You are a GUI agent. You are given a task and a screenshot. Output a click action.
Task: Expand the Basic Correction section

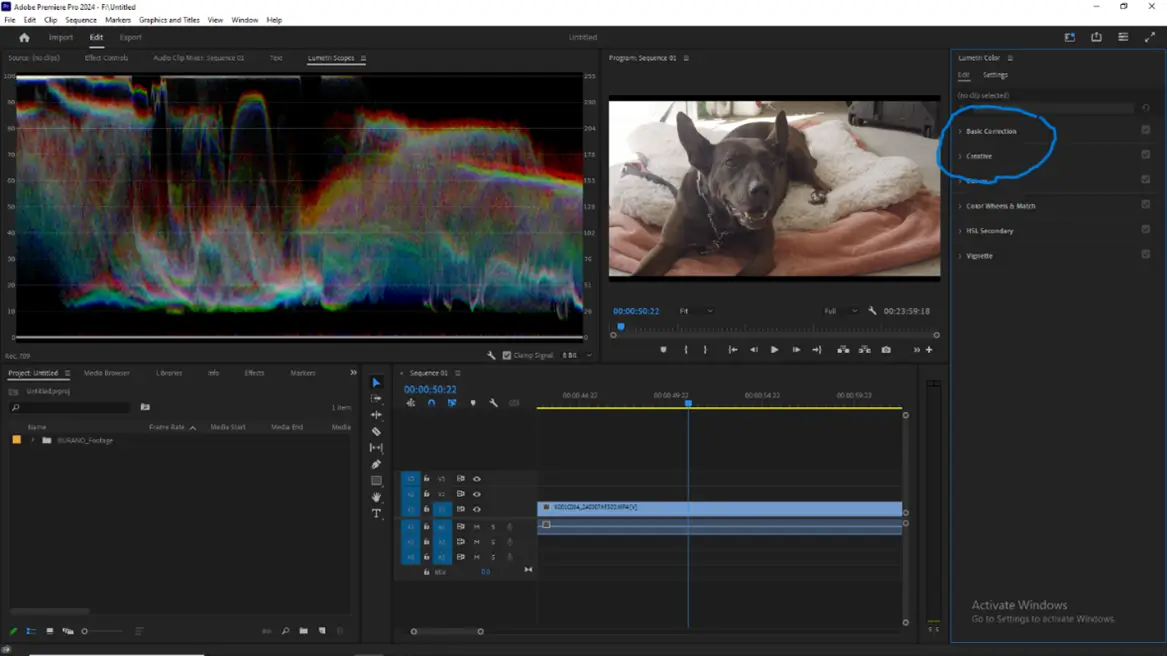960,131
